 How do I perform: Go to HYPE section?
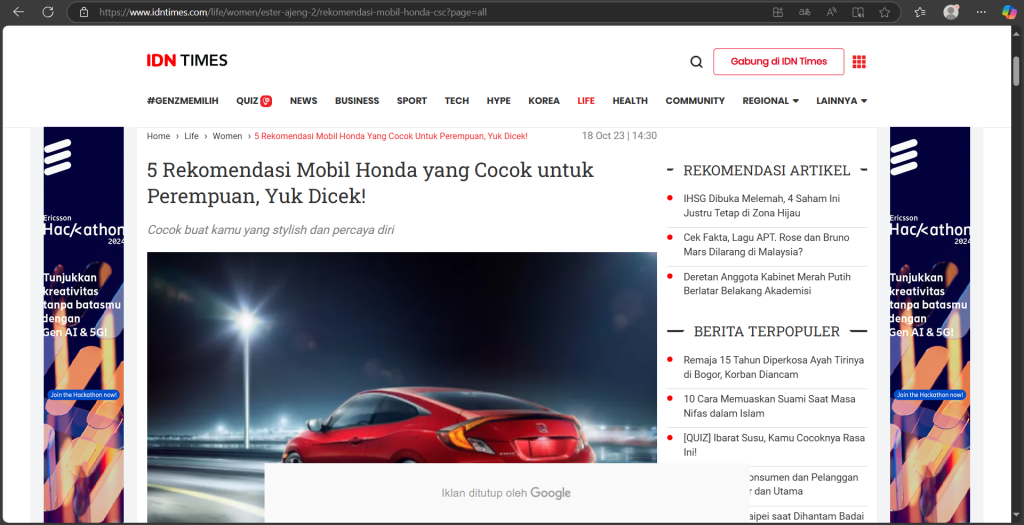[x=499, y=101]
